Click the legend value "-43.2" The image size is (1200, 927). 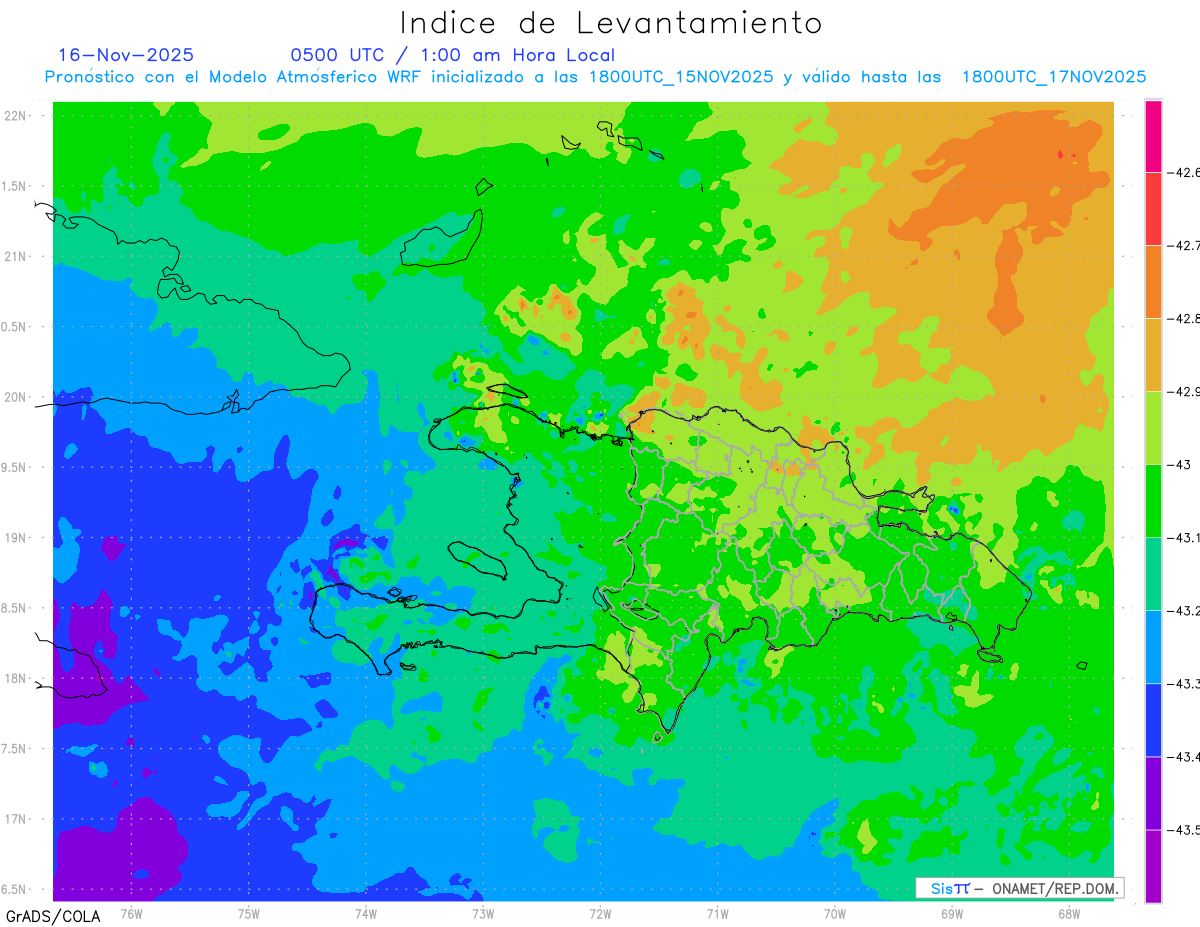(x=1186, y=611)
